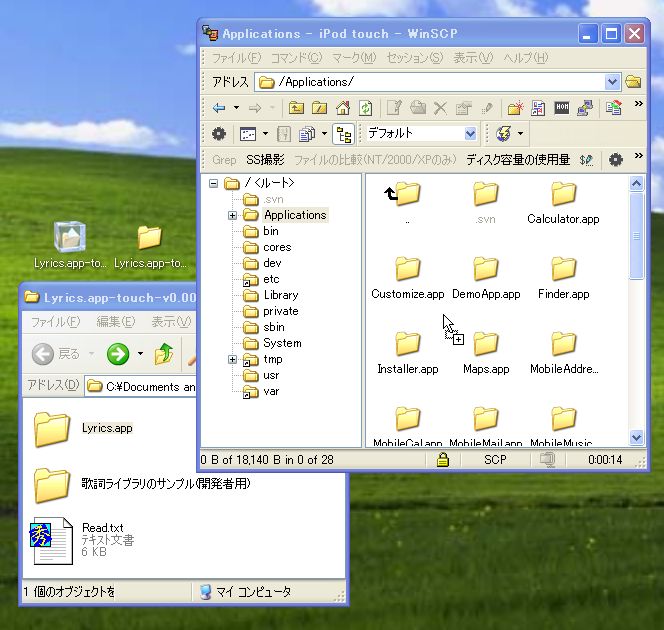Image resolution: width=664 pixels, height=630 pixels.
Task: Select the Calculator.app folder
Action: (563, 203)
